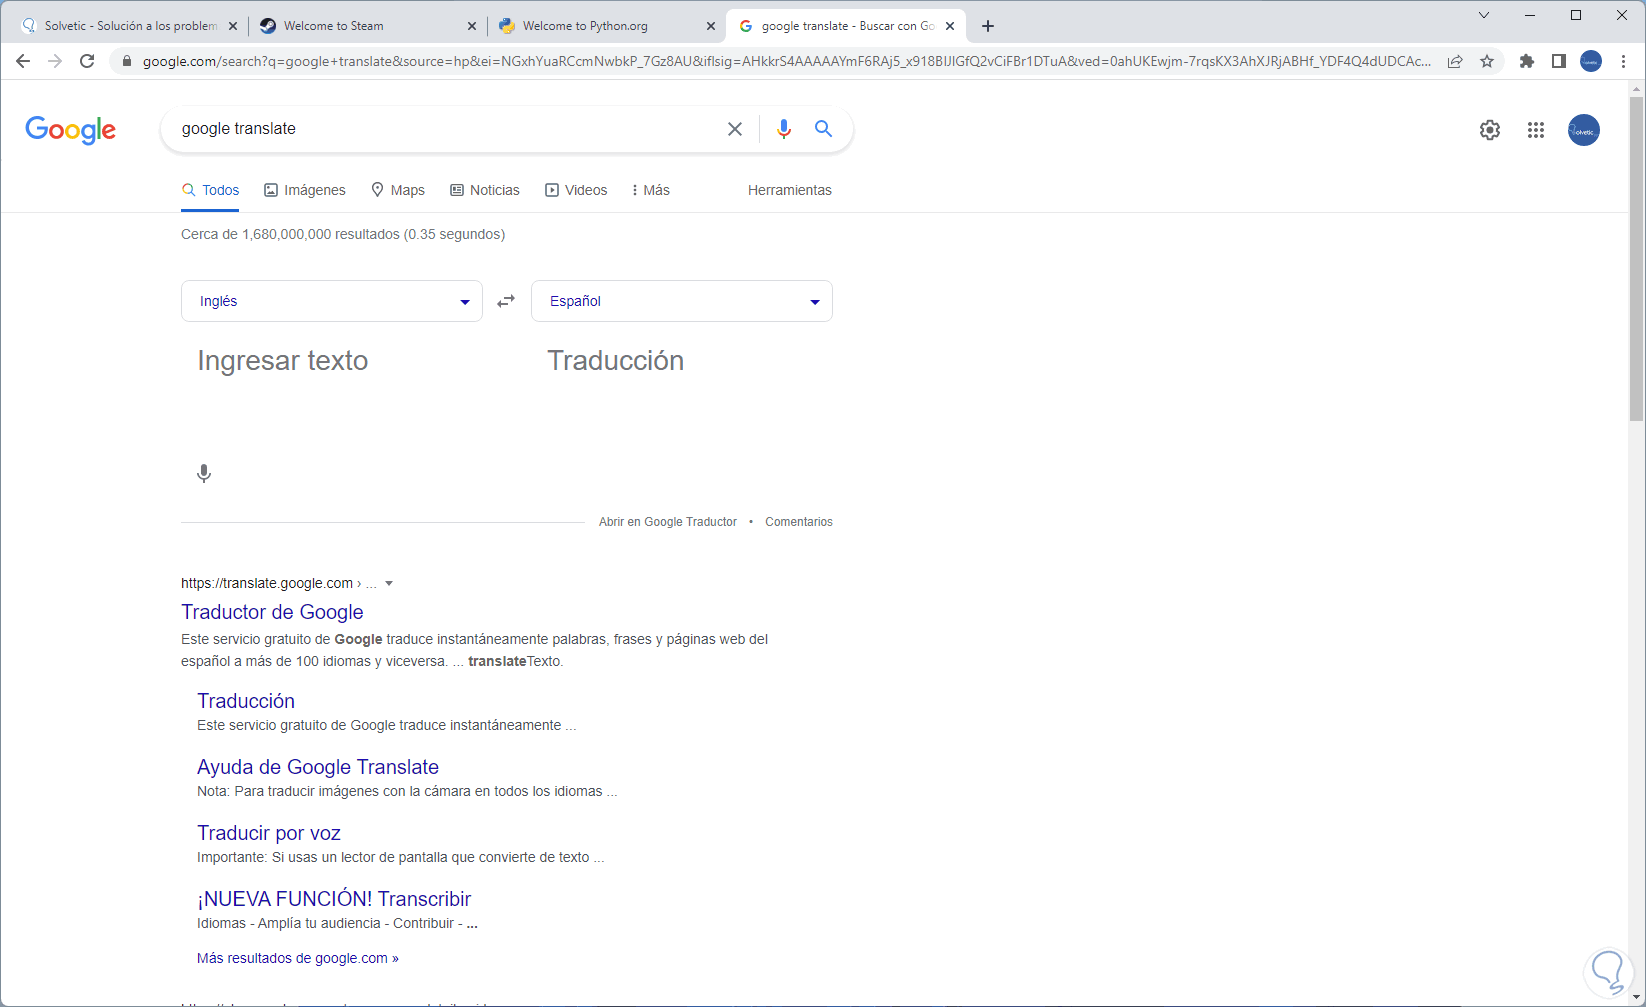Use microphone for translation input

204,473
